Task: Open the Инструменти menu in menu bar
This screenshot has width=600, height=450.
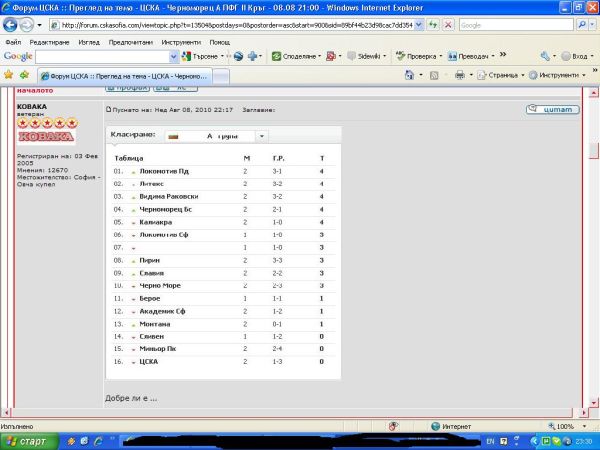Action: [181, 42]
